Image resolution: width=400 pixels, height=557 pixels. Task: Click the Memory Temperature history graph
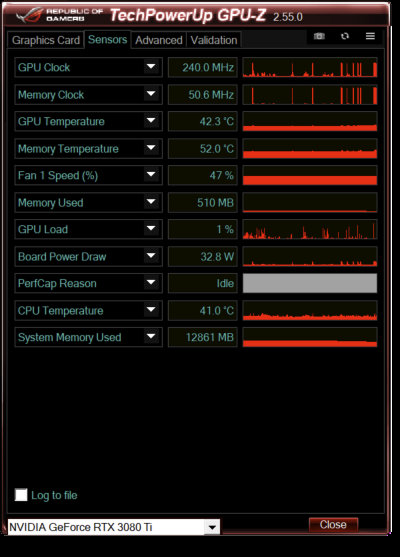[x=310, y=148]
